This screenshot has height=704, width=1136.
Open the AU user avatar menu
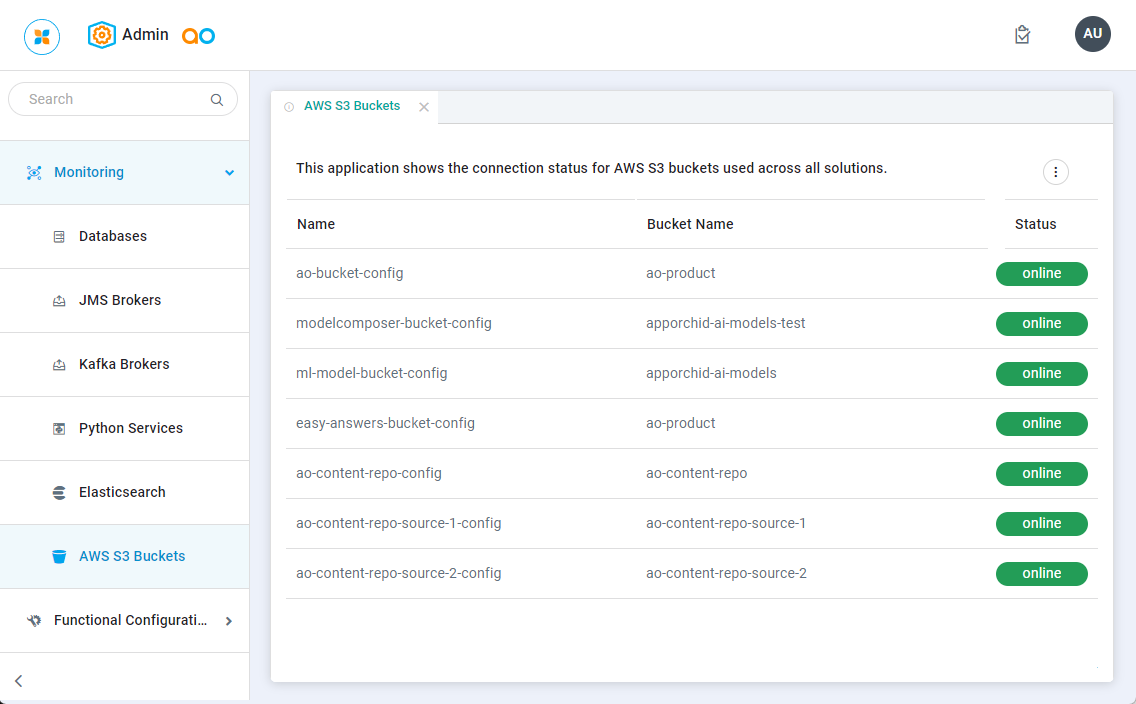[1092, 34]
